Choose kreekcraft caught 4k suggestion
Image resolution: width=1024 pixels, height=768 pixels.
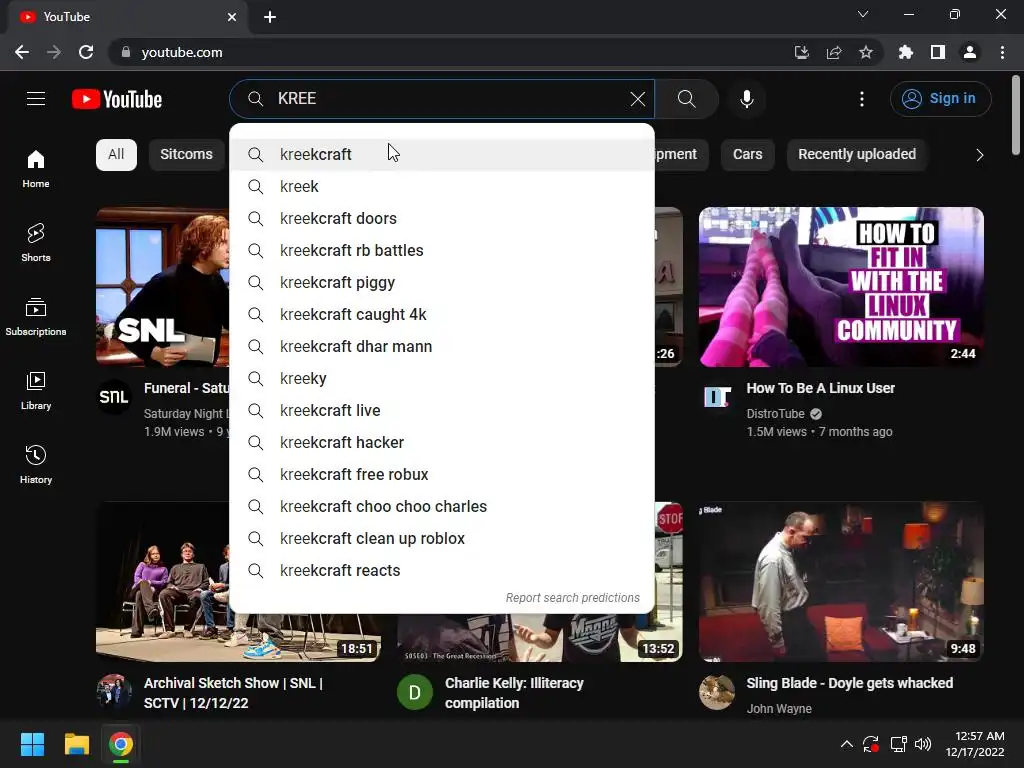(442, 315)
